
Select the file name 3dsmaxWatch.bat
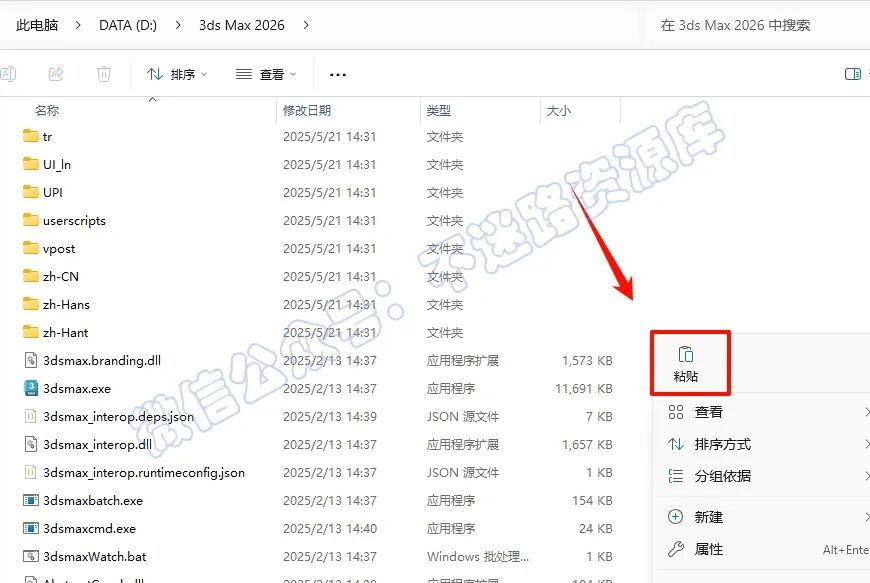coord(94,556)
